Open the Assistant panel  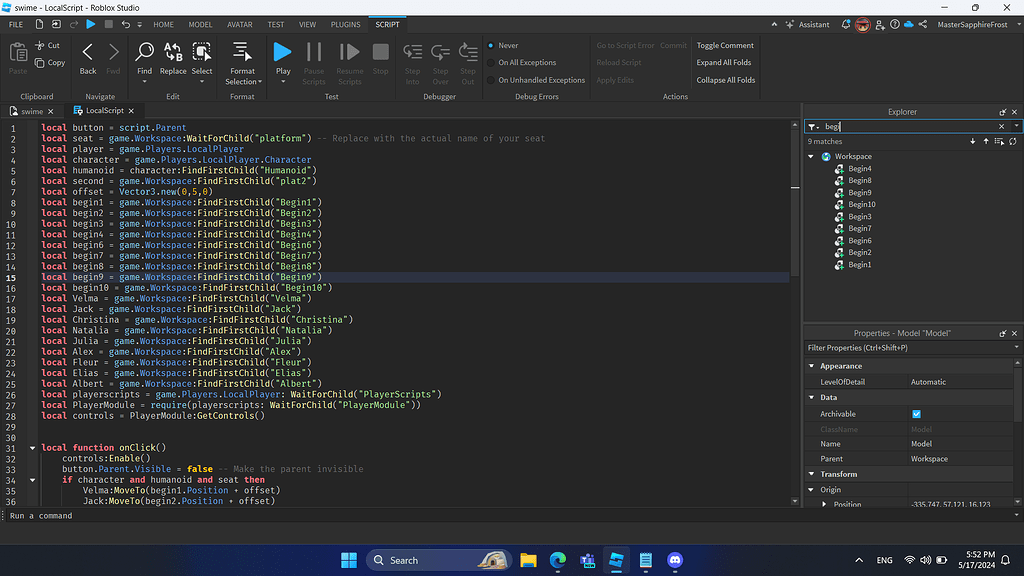coord(807,24)
